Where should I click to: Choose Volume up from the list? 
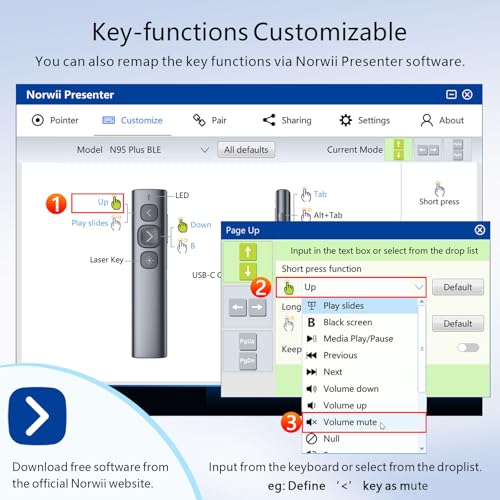(x=360, y=405)
